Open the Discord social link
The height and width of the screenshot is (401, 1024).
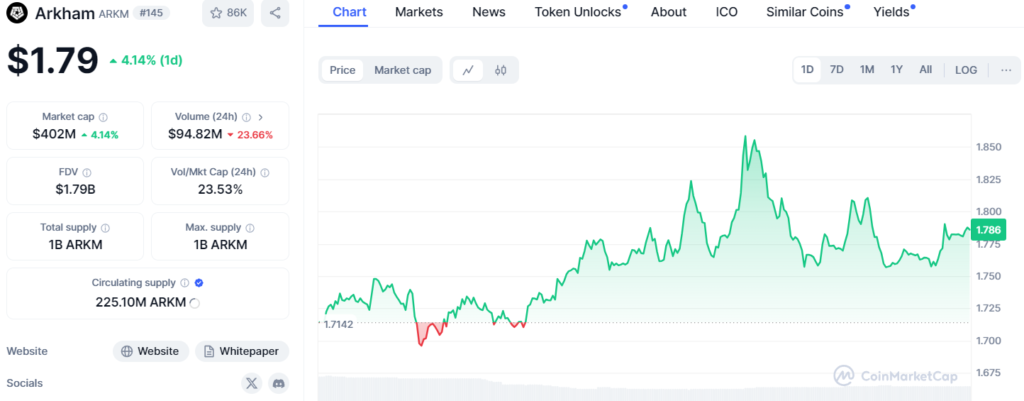[278, 383]
